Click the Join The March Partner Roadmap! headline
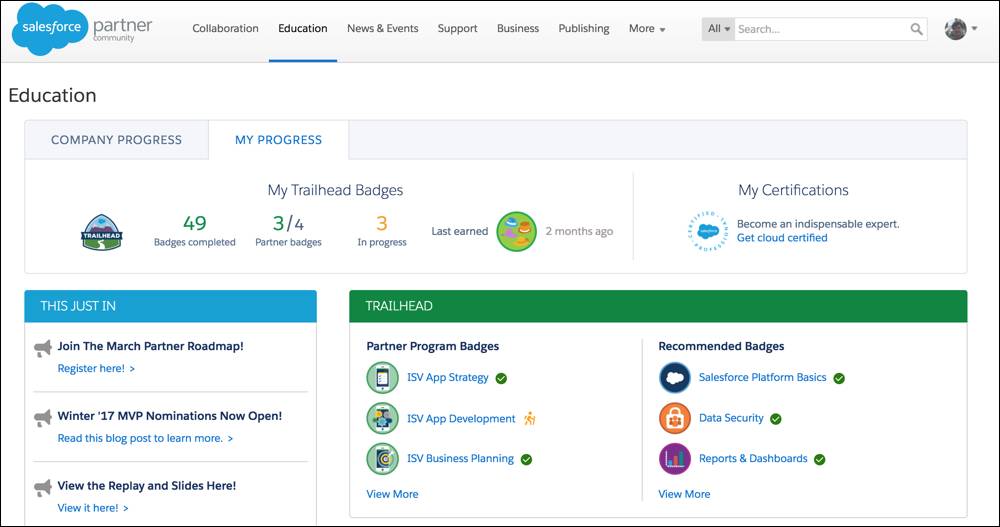The height and width of the screenshot is (527, 1000). pos(151,346)
